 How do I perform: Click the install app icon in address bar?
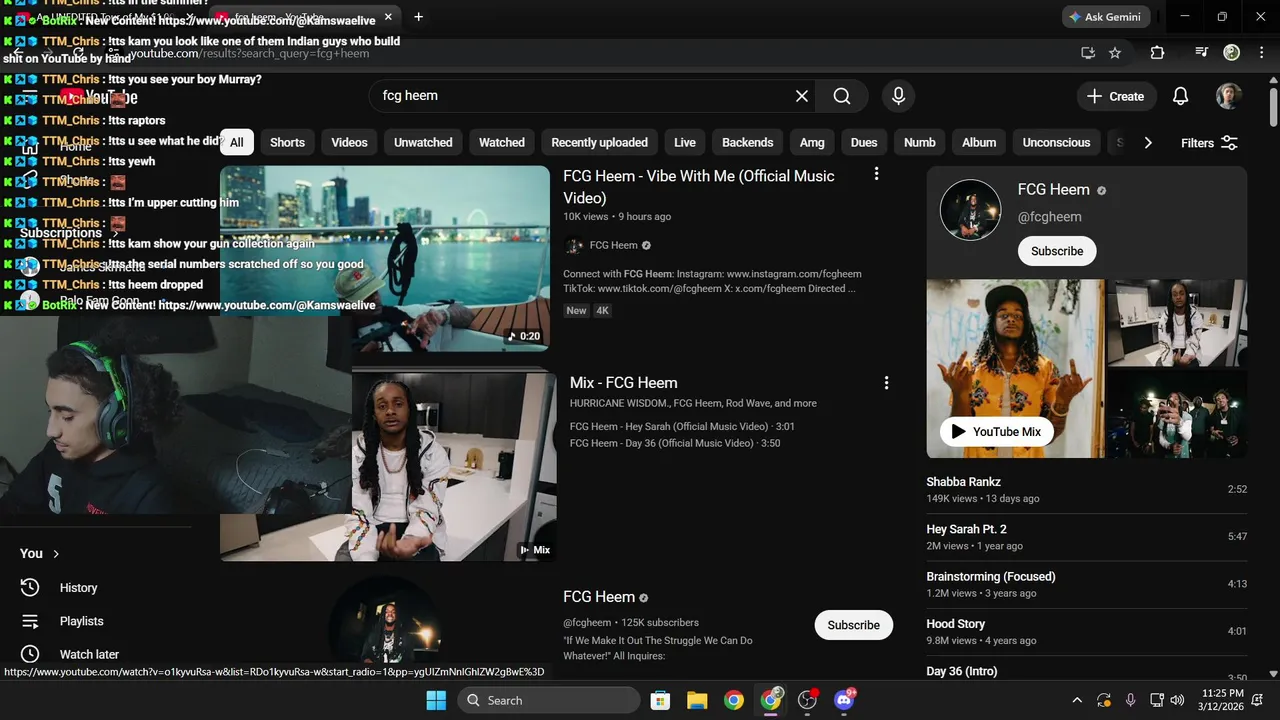(1088, 53)
